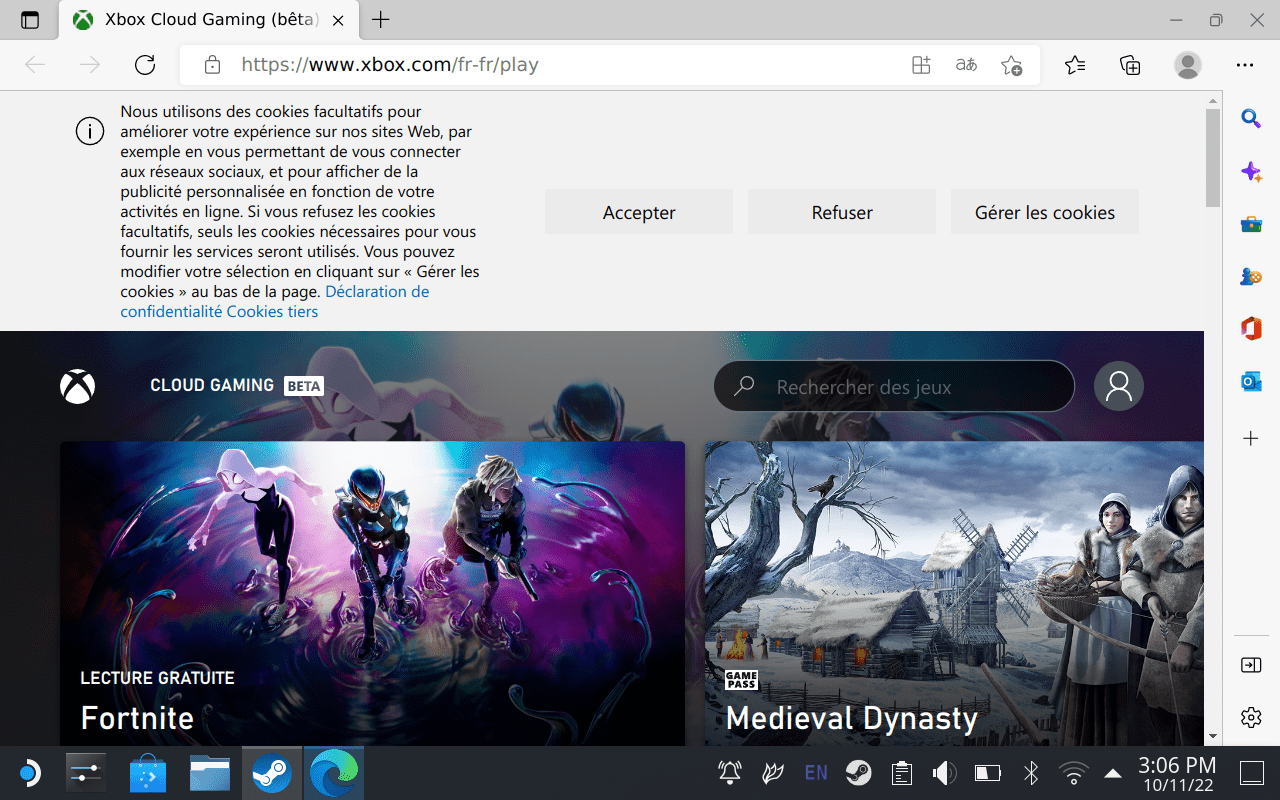Click in the Rechercher des jeux field

894,386
